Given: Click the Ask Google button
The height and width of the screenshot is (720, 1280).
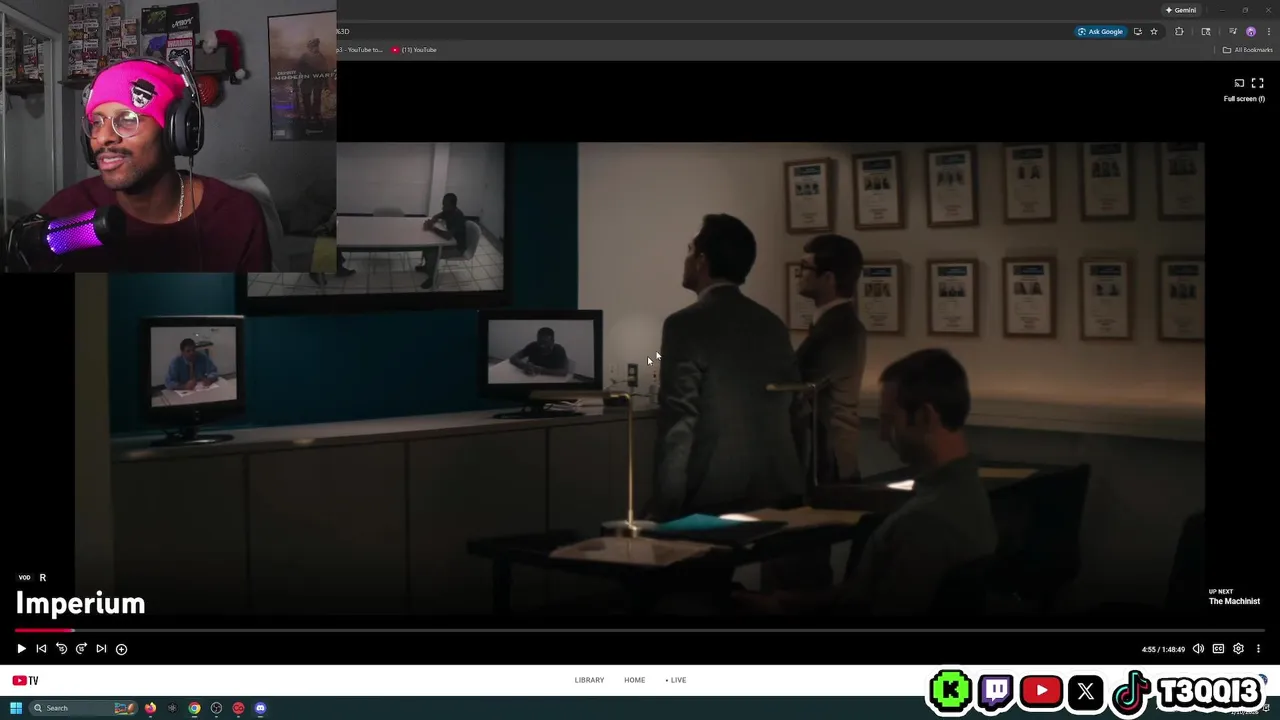Looking at the screenshot, I should pos(1100,32).
